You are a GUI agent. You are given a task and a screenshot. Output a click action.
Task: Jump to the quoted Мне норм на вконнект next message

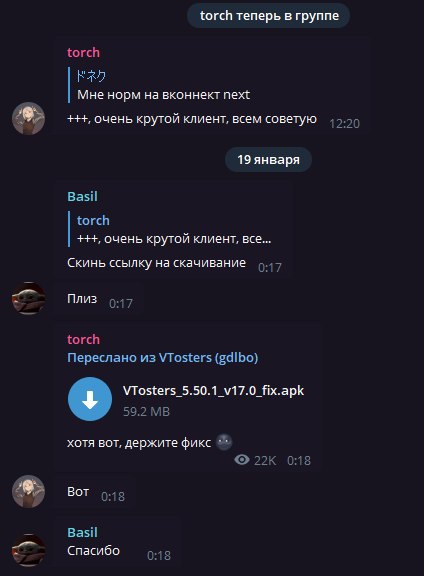click(x=159, y=85)
